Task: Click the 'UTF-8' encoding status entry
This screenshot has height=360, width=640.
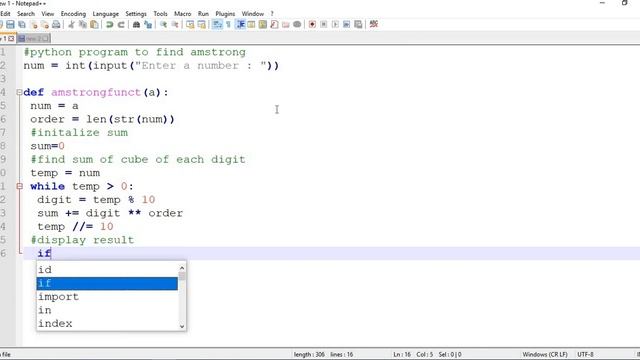Action: [585, 354]
